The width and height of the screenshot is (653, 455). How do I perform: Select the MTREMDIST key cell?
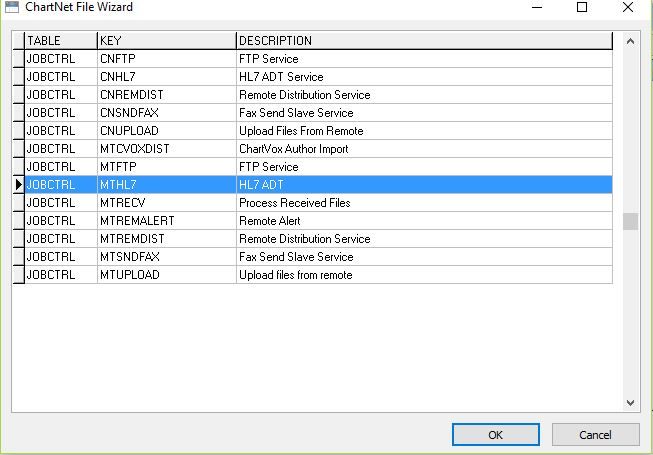point(167,239)
